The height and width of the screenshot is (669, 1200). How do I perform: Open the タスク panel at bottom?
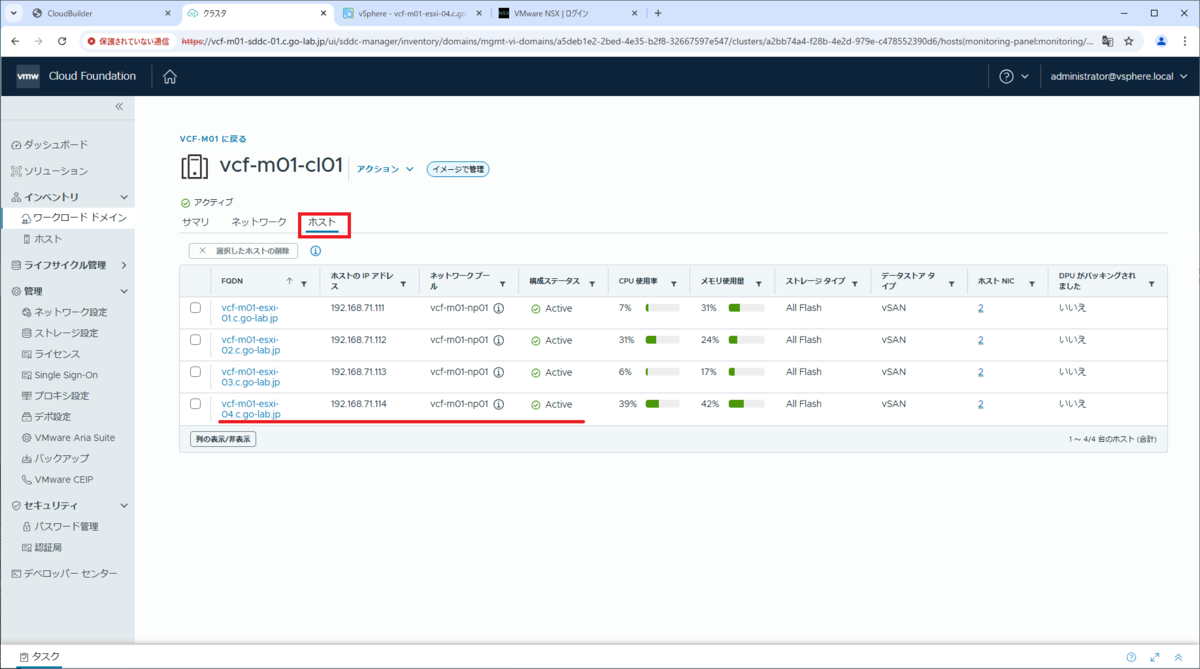40,657
